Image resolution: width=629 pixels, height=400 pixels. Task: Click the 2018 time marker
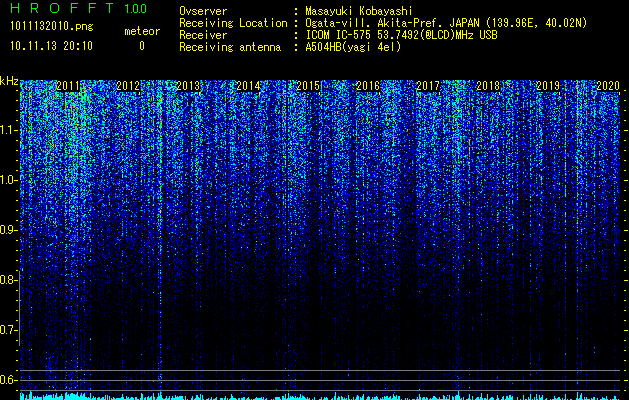click(488, 85)
